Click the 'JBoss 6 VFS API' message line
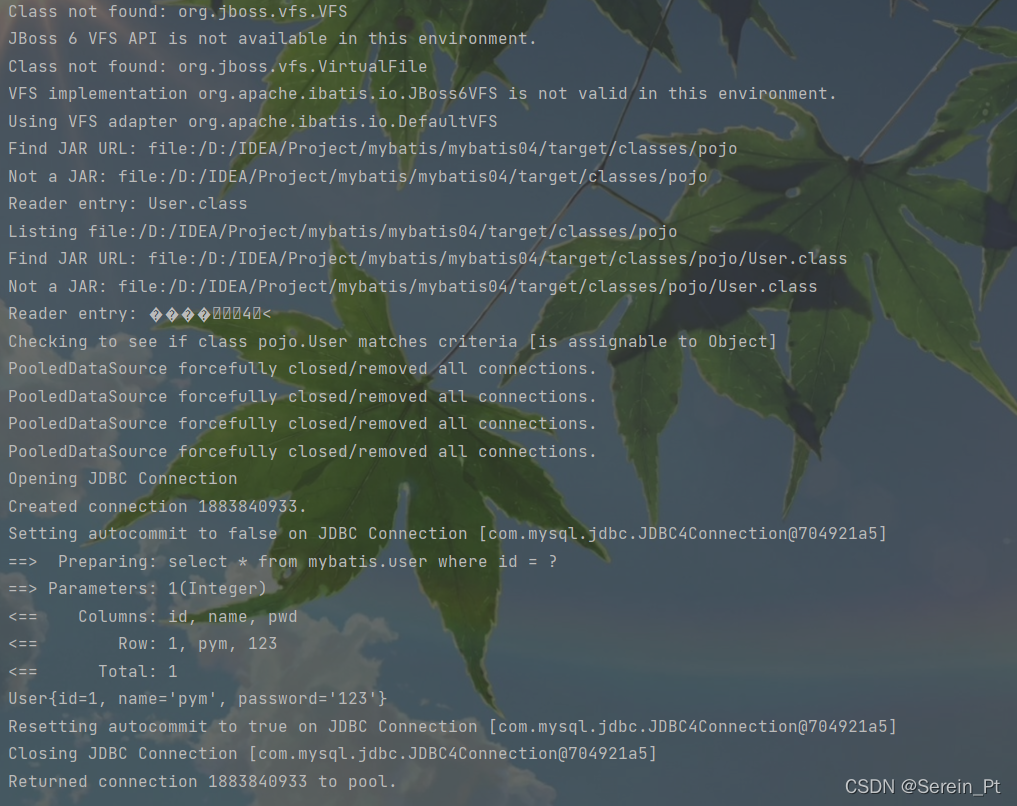 (272, 39)
